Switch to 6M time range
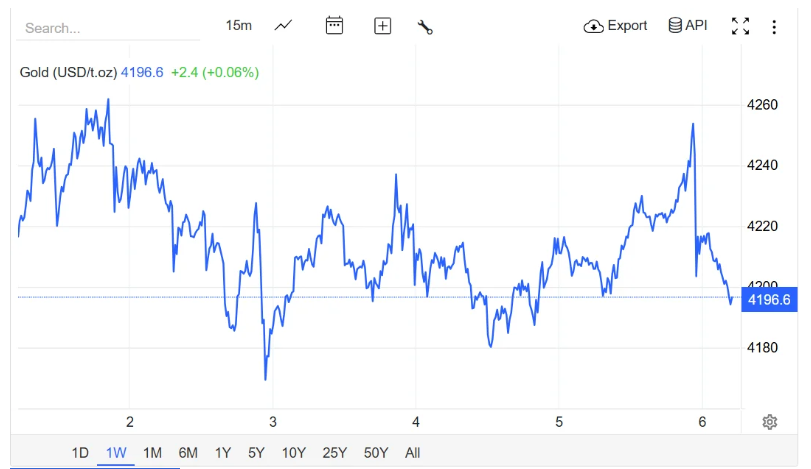The height and width of the screenshot is (469, 811). click(188, 453)
